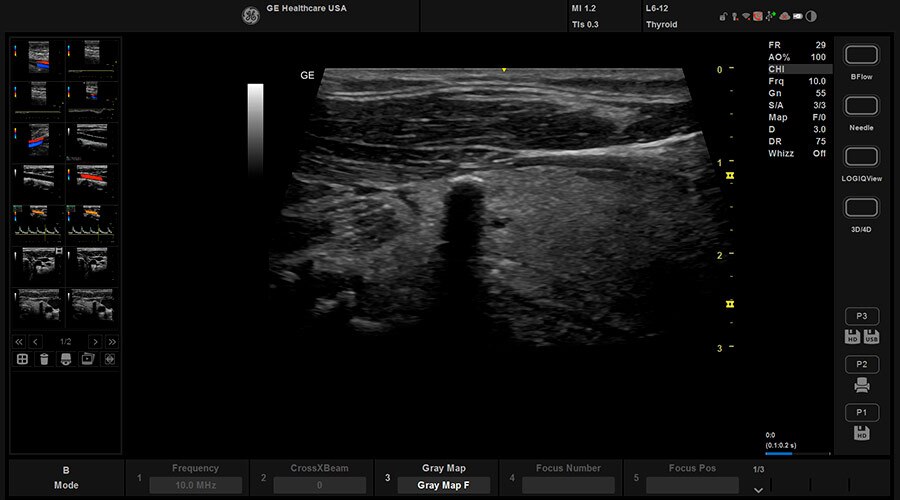The image size is (900, 500).
Task: Click the delete image trash icon
Action: click(x=43, y=358)
